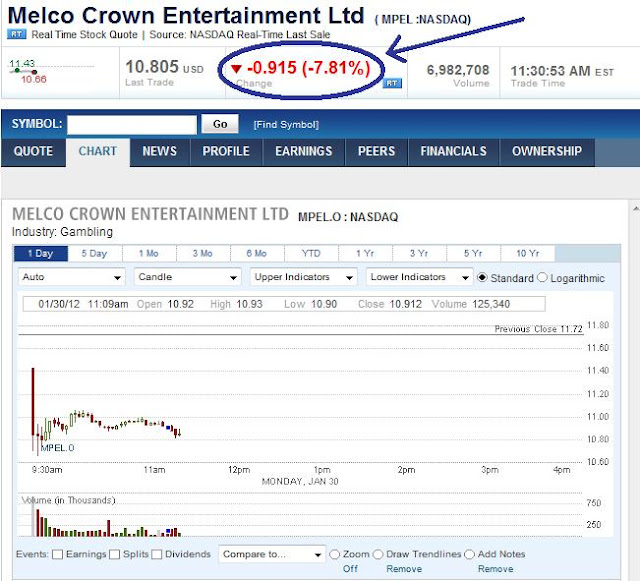Click the day range mini chart 11.43–10.66

(51, 72)
